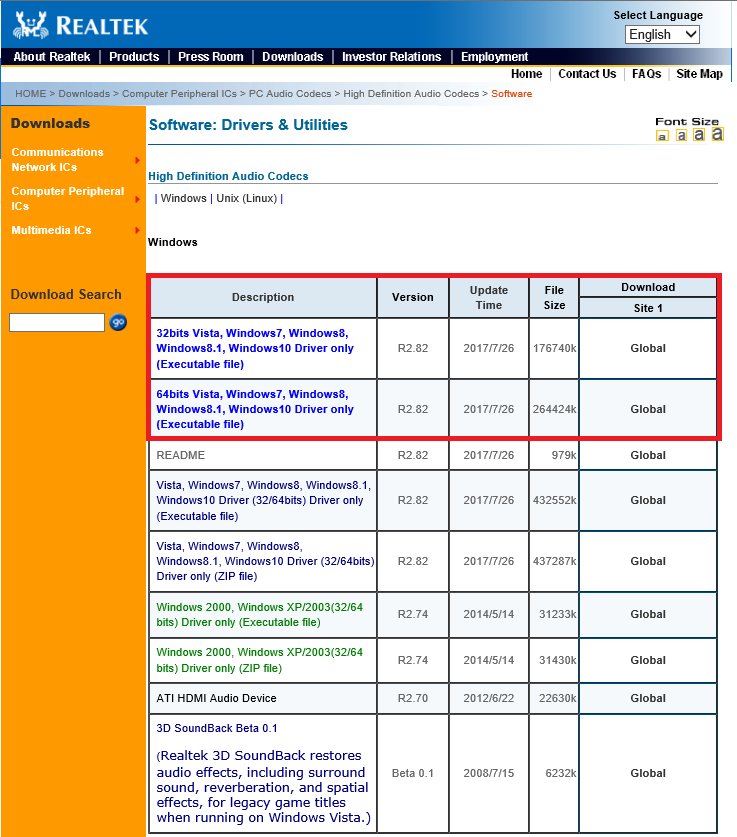Screen dimensions: 737x837
Task: Click Global for the 31430k file
Action: point(648,660)
